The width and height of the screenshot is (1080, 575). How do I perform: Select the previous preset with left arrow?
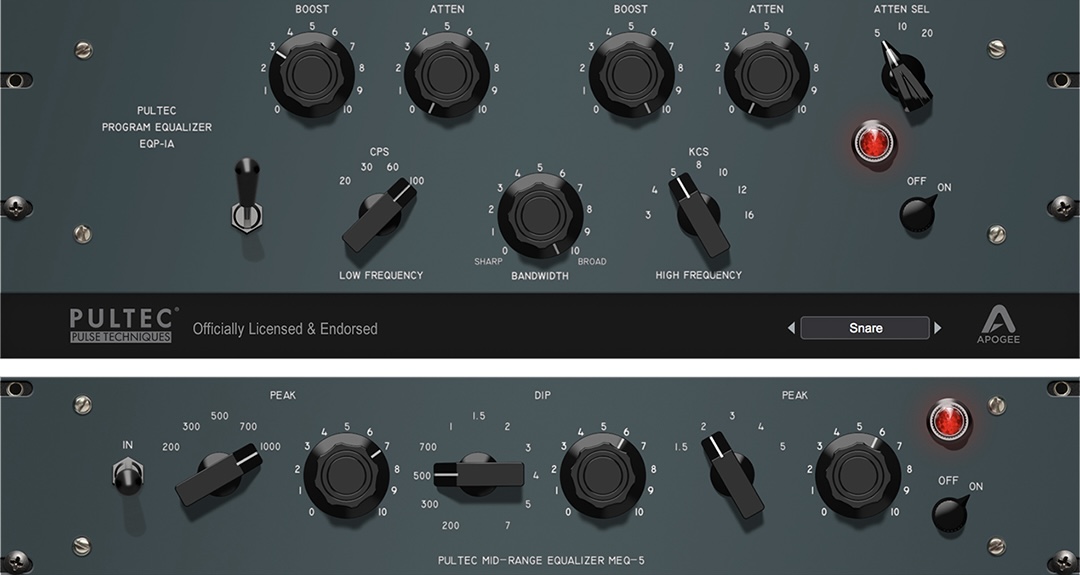791,328
